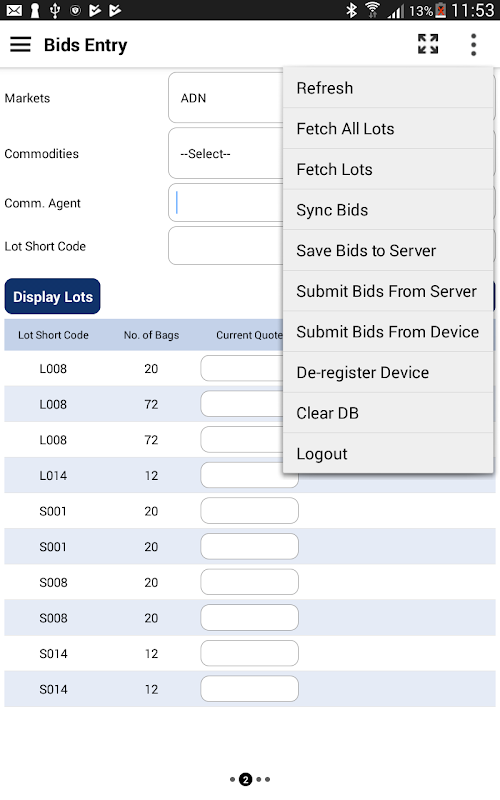The height and width of the screenshot is (800, 500).
Task: Focus the Comm. Agent input field
Action: pos(226,203)
